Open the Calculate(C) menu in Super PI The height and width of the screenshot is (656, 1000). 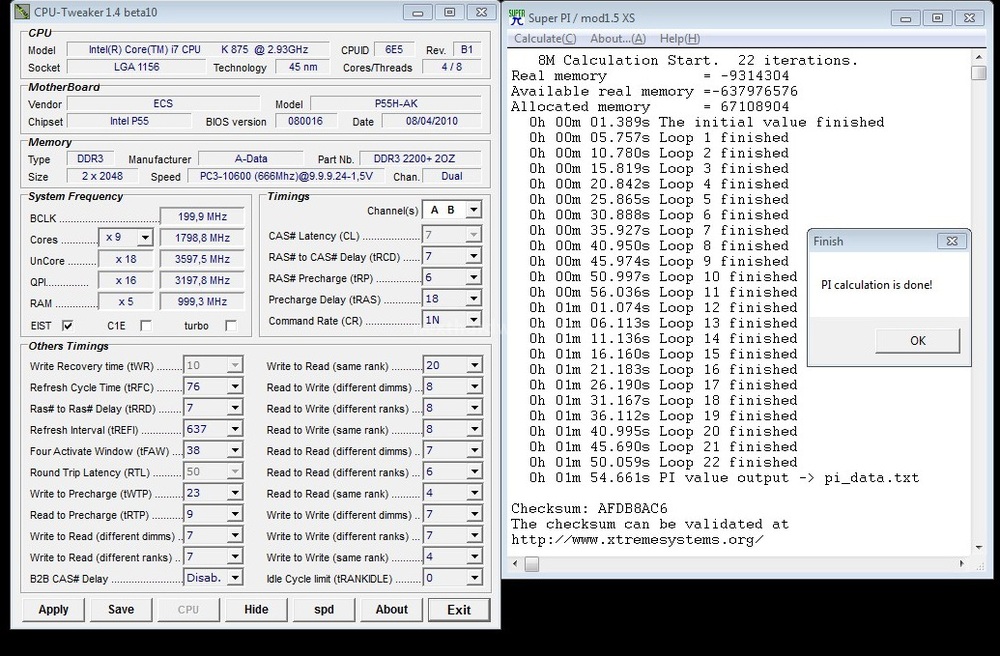click(545, 39)
